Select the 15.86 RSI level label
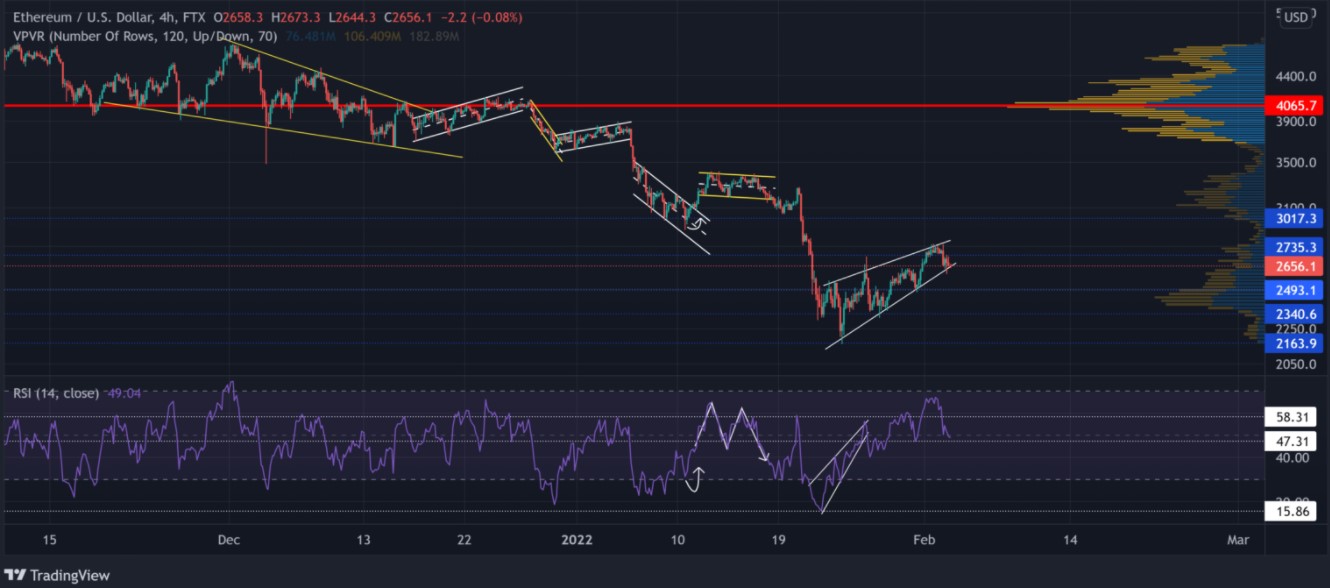This screenshot has height=588, width=1330. click(x=1295, y=512)
